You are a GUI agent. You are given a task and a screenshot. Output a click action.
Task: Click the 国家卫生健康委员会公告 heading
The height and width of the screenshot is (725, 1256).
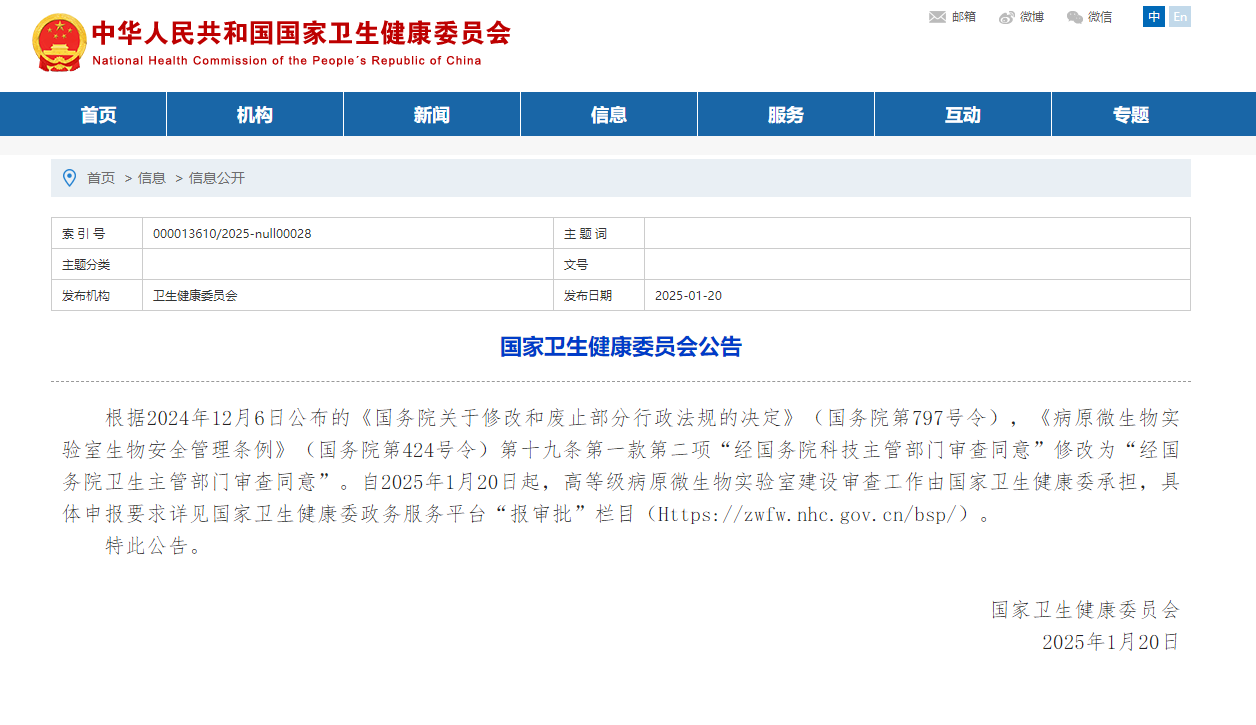[x=621, y=347]
